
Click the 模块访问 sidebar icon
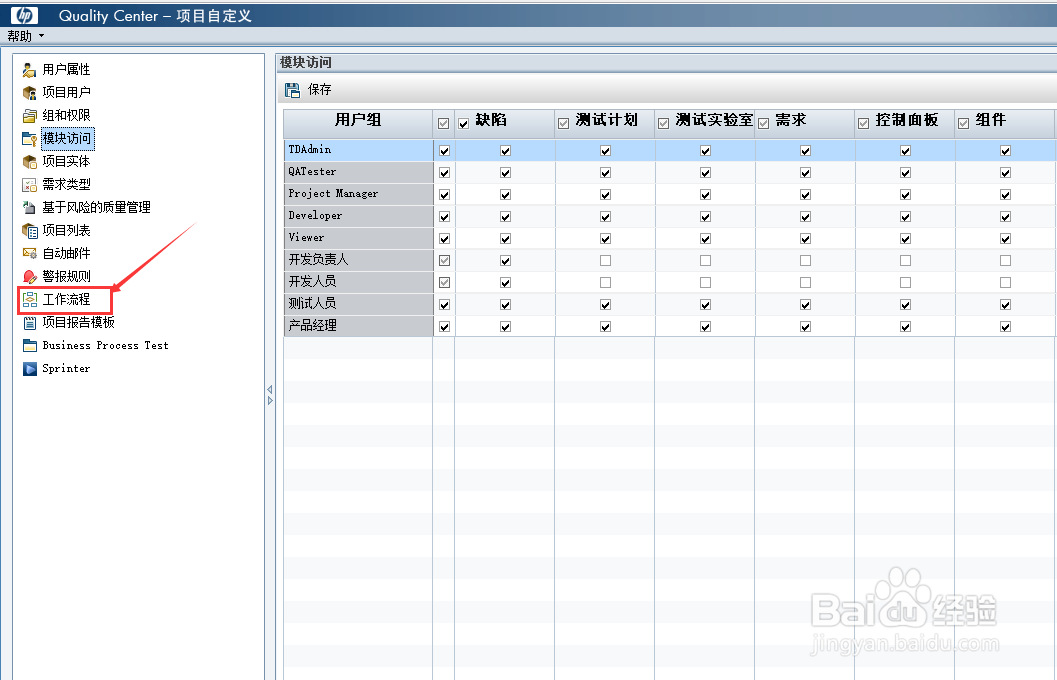30,139
